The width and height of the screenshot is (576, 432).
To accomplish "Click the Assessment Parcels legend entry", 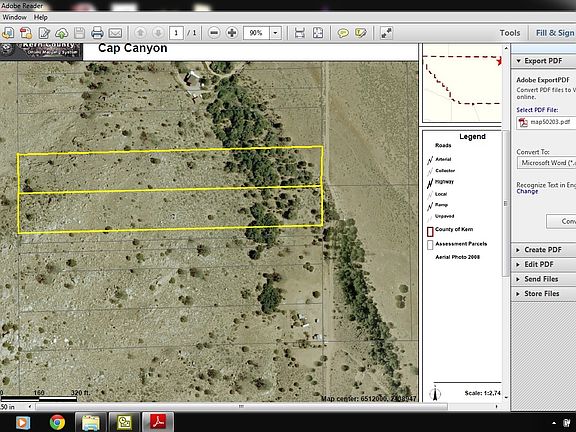I will (457, 244).
